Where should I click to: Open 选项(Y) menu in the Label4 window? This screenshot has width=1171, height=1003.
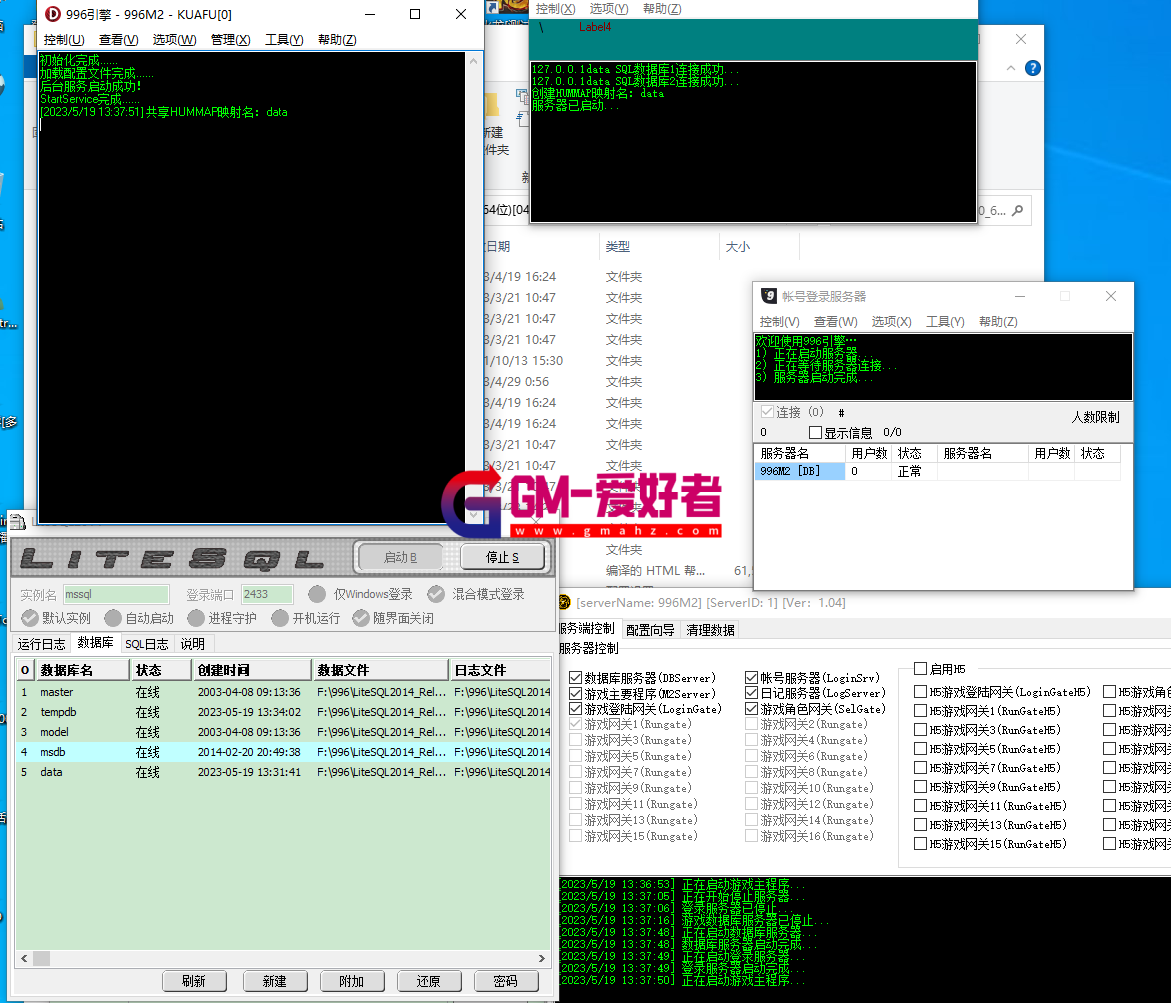coord(609,9)
